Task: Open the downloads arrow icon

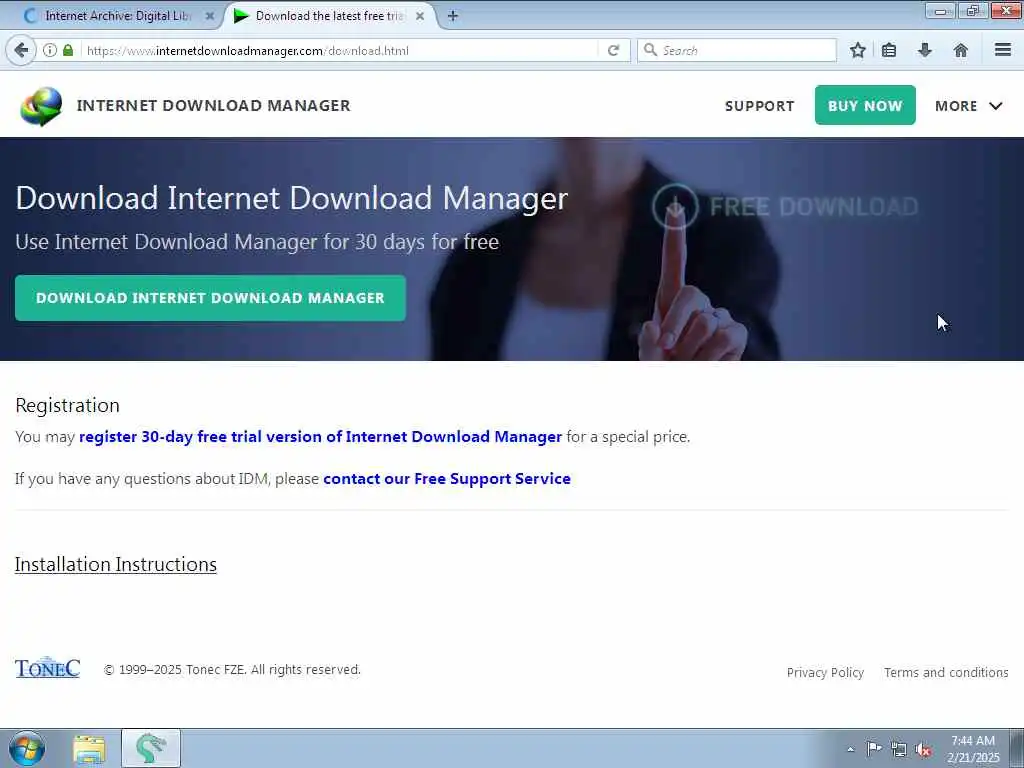Action: tap(925, 50)
